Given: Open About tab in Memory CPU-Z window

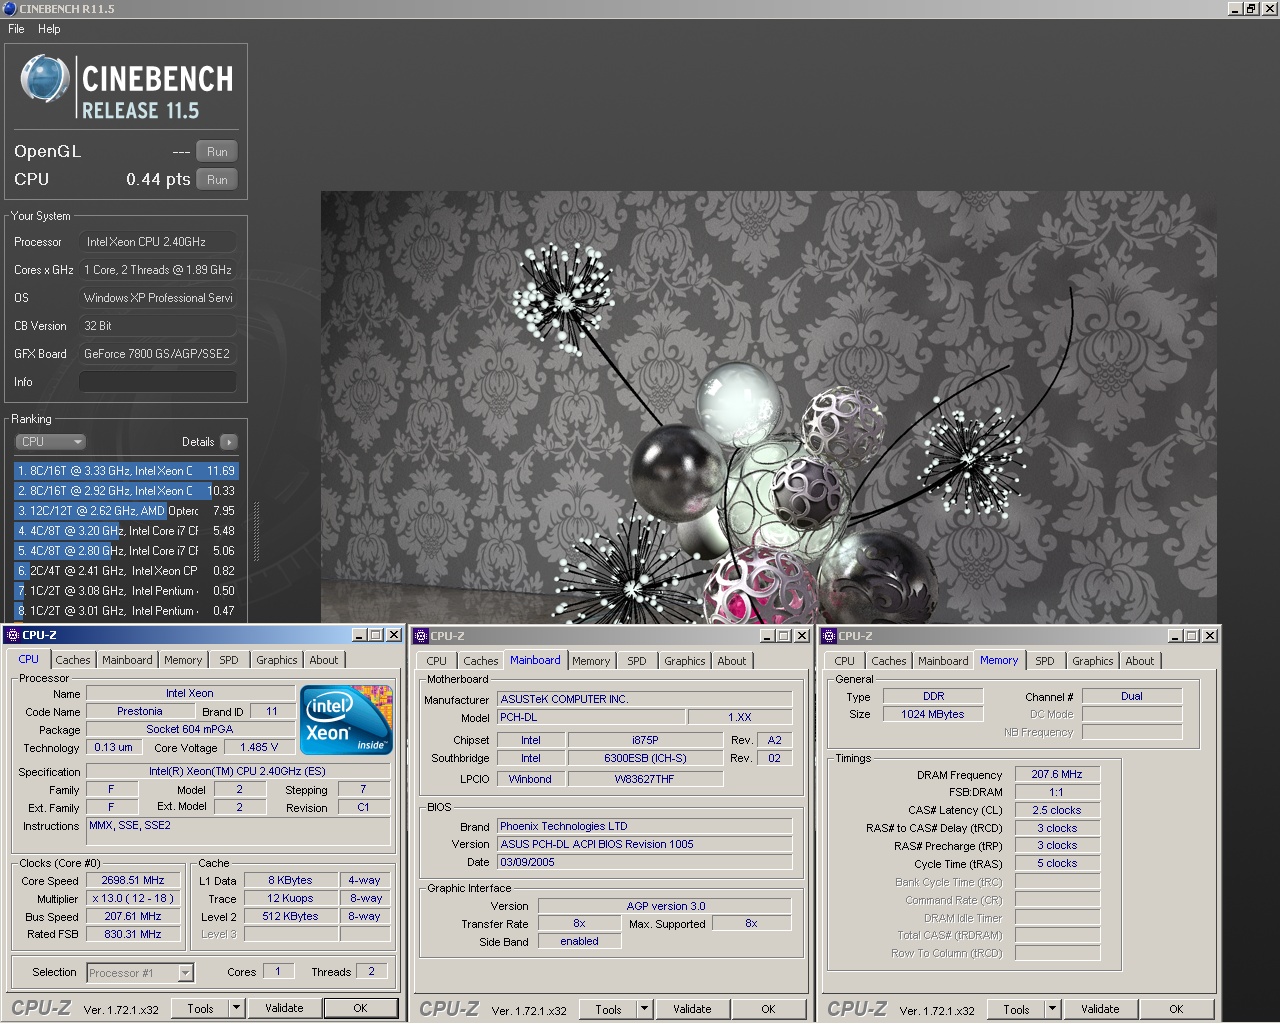Looking at the screenshot, I should point(1140,661).
